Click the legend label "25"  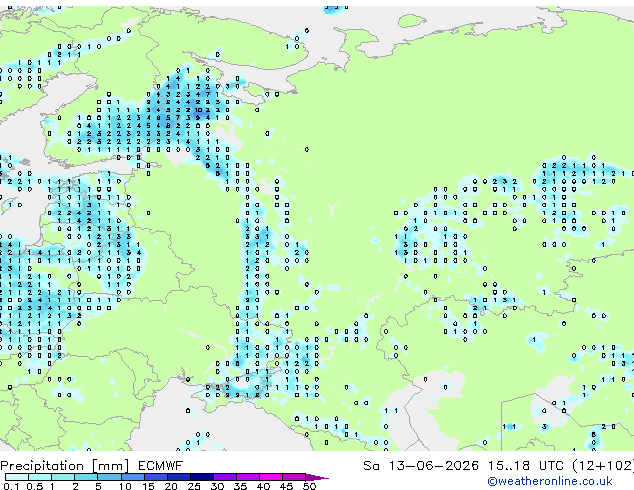194,486
